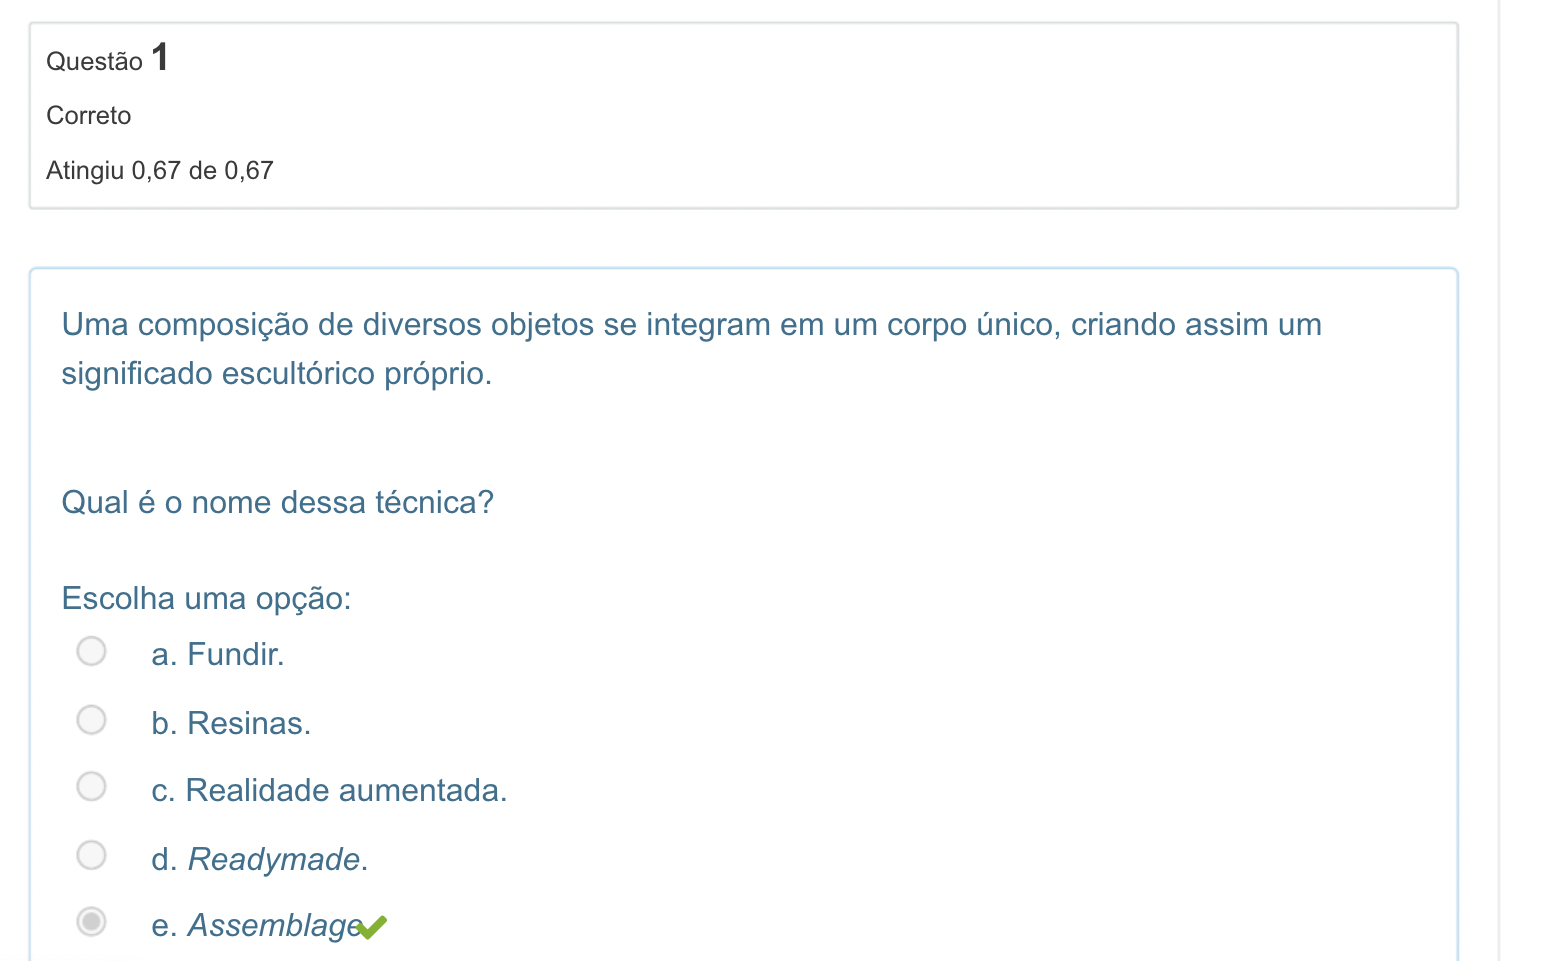
Task: Select the radio button for Fundir
Action: click(x=91, y=651)
